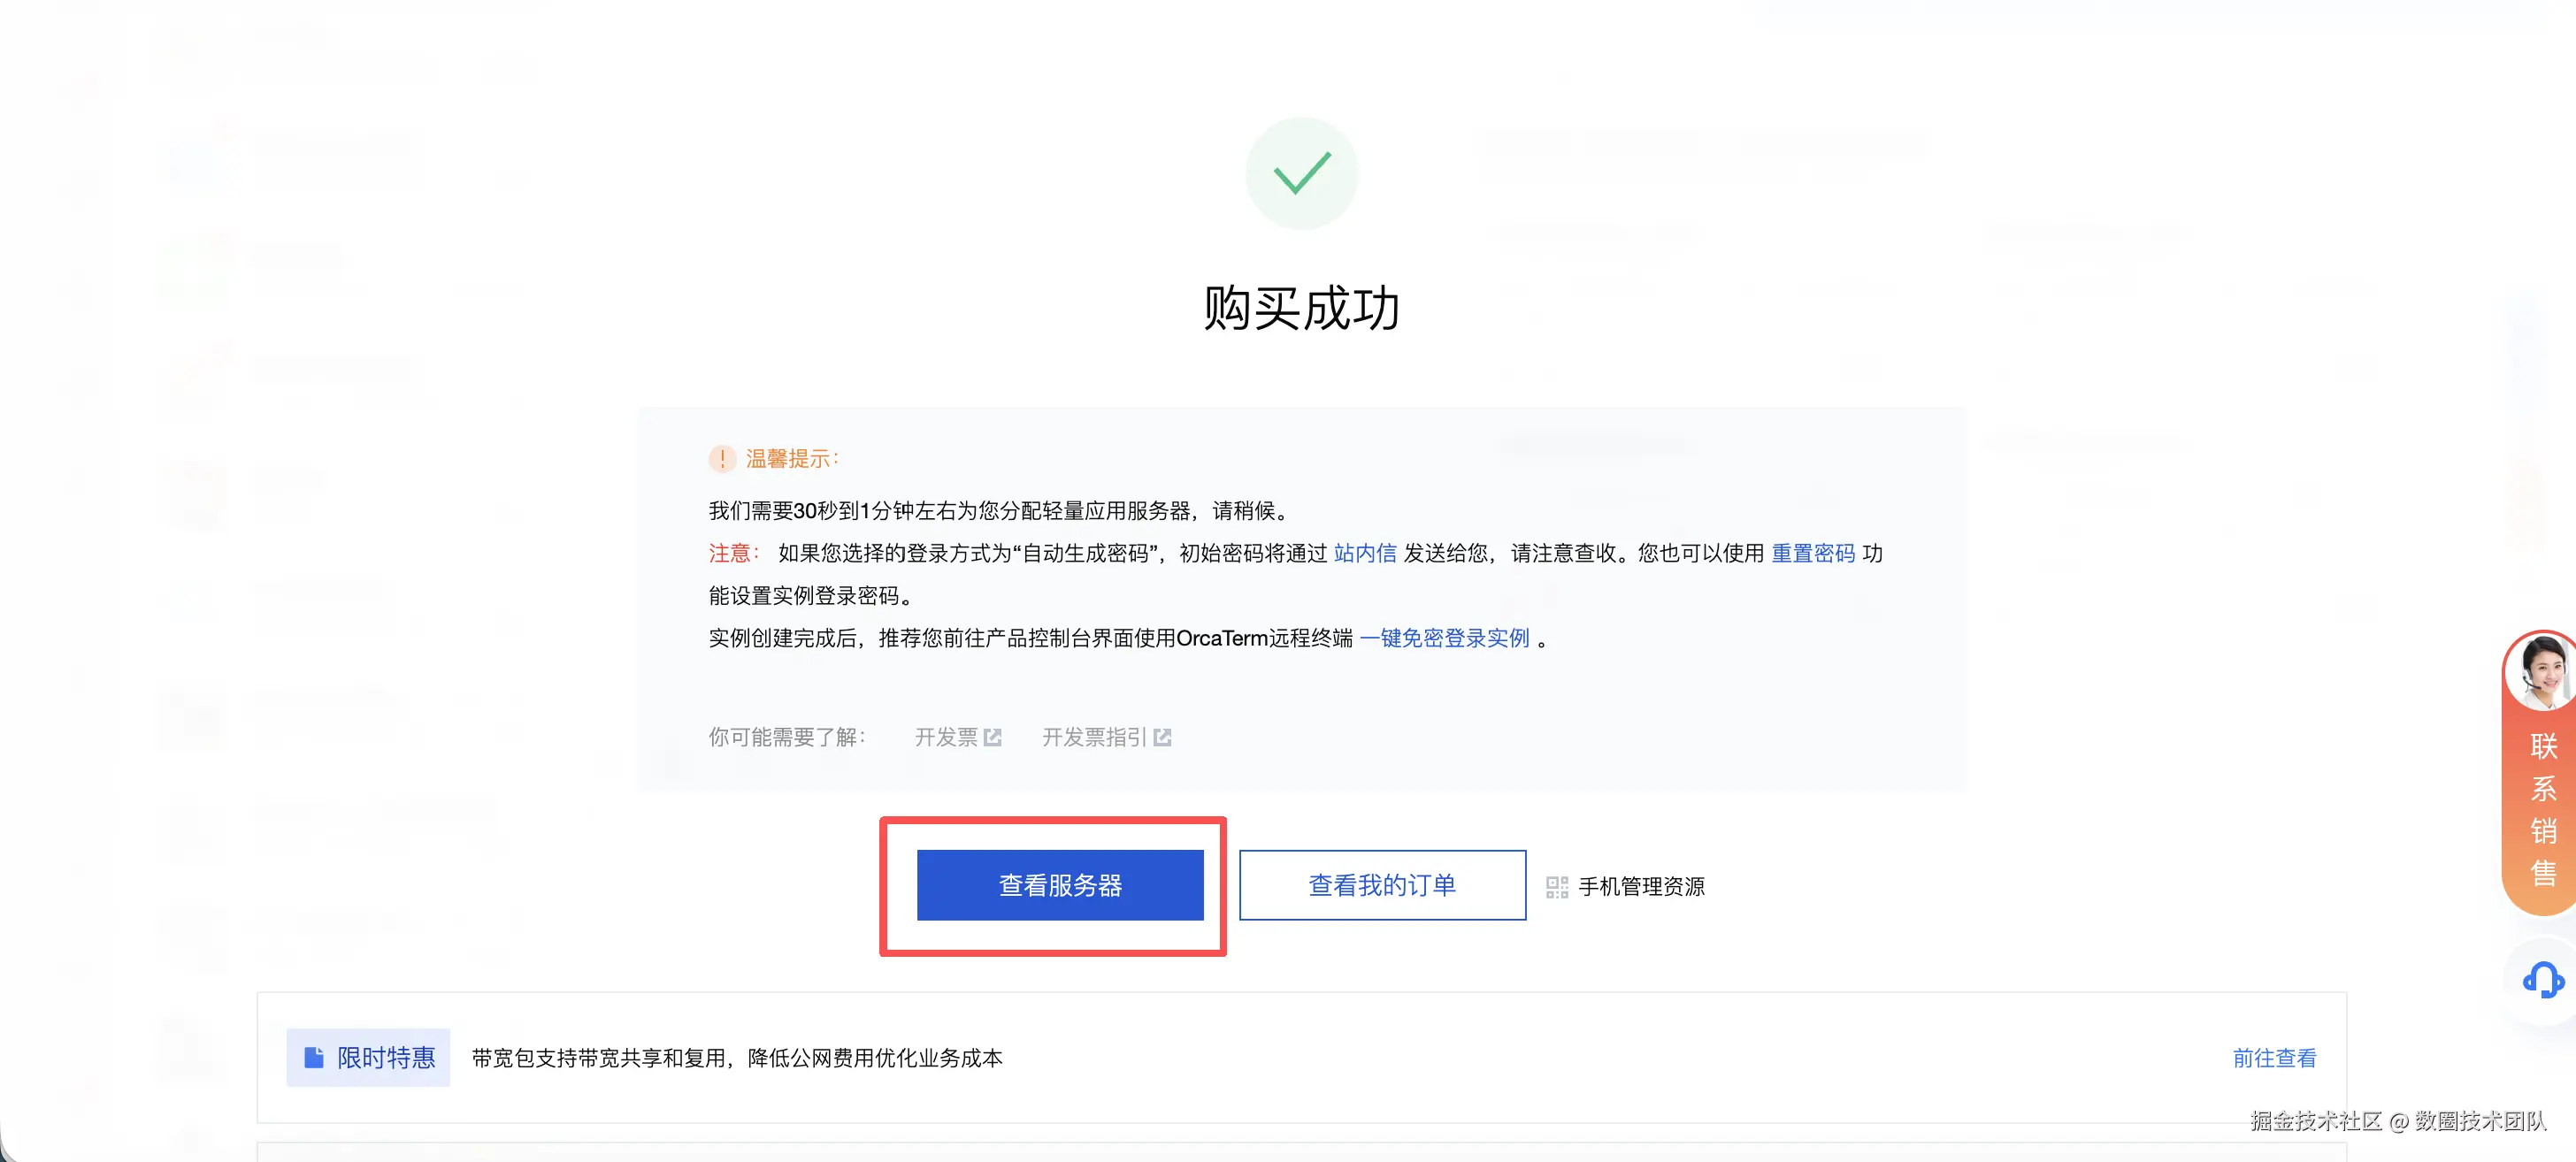Click the 带宽包 promotion description text
The height and width of the screenshot is (1162, 2576).
click(737, 1058)
